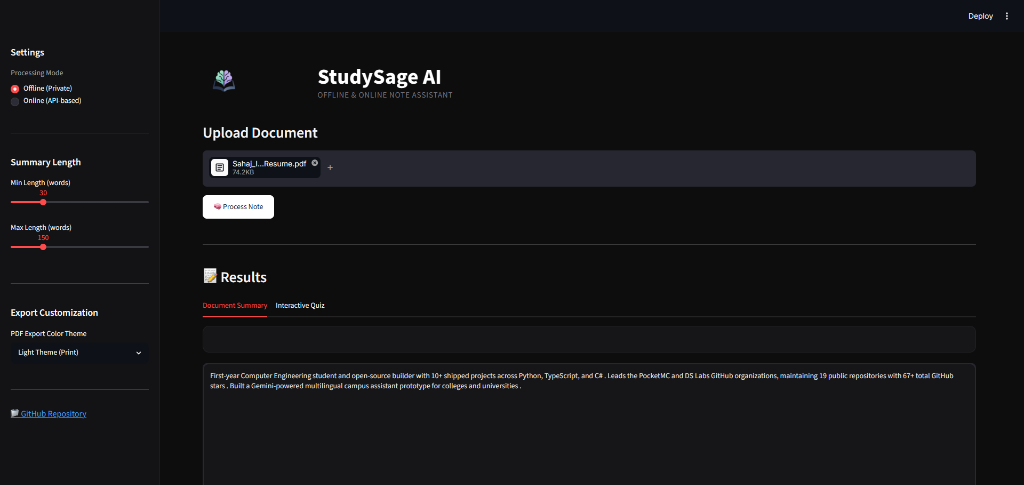
Task: Click the Min Length slider handle
Action: [43, 202]
